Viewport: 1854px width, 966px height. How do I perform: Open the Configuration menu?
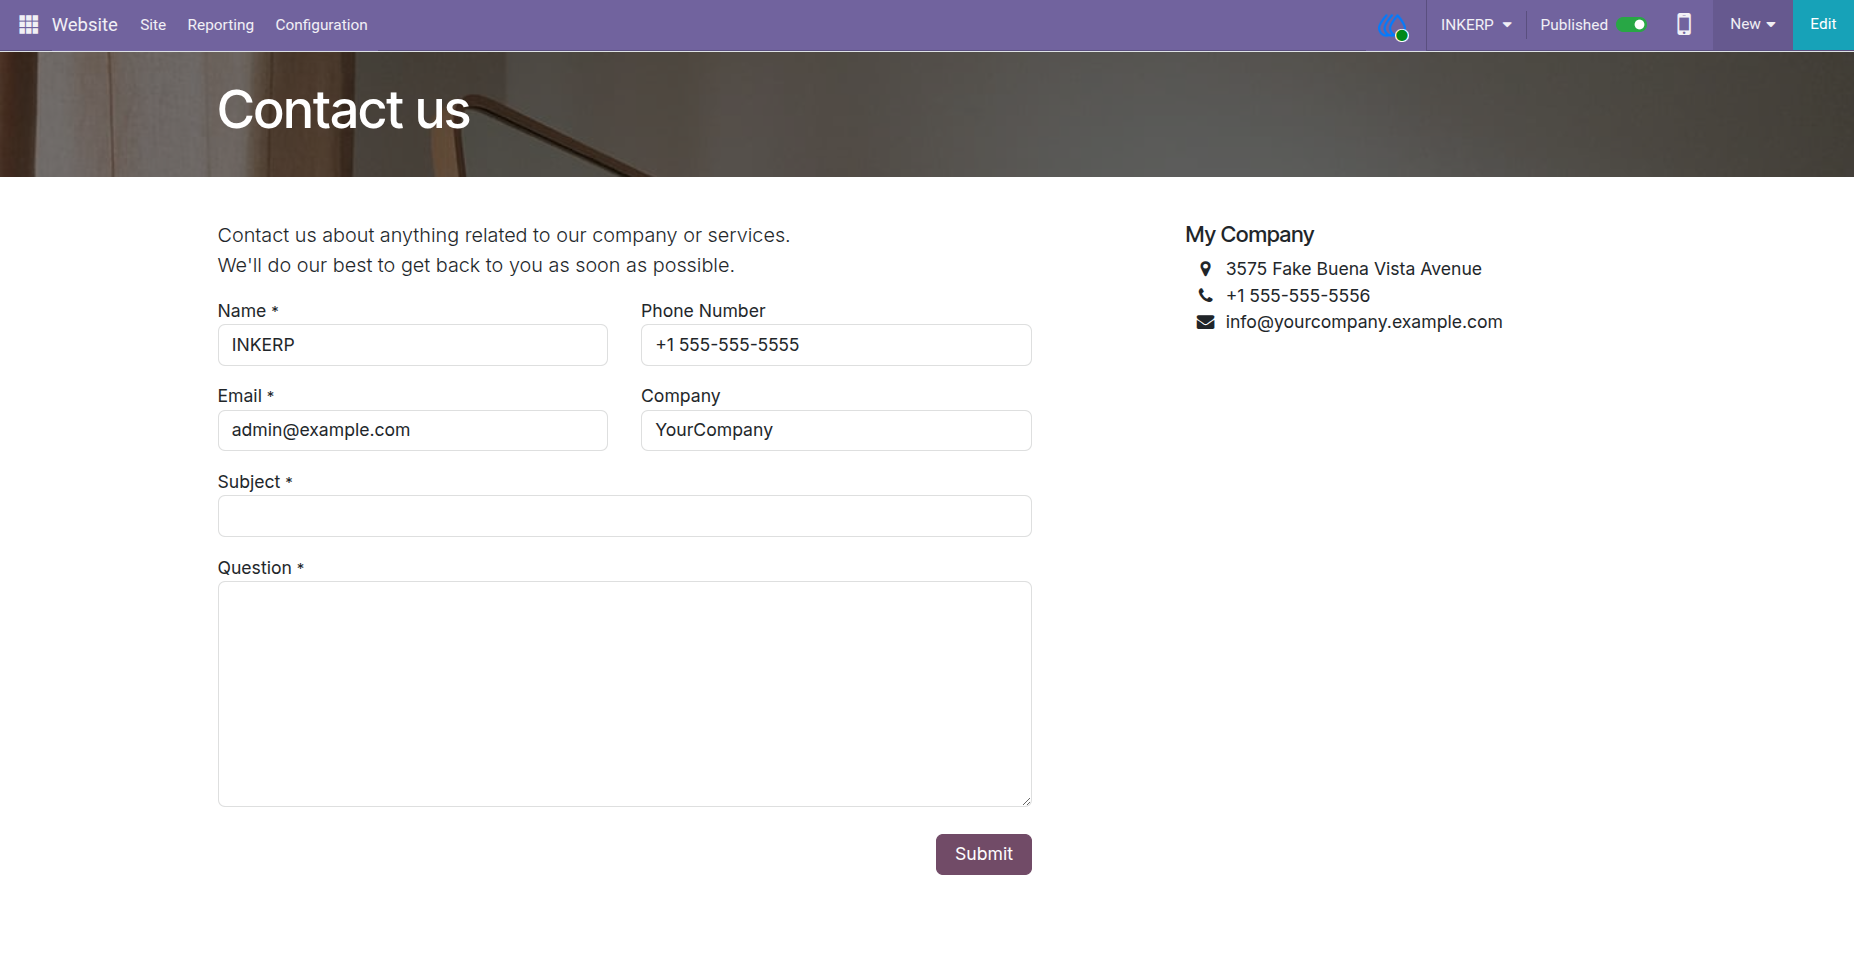point(321,24)
